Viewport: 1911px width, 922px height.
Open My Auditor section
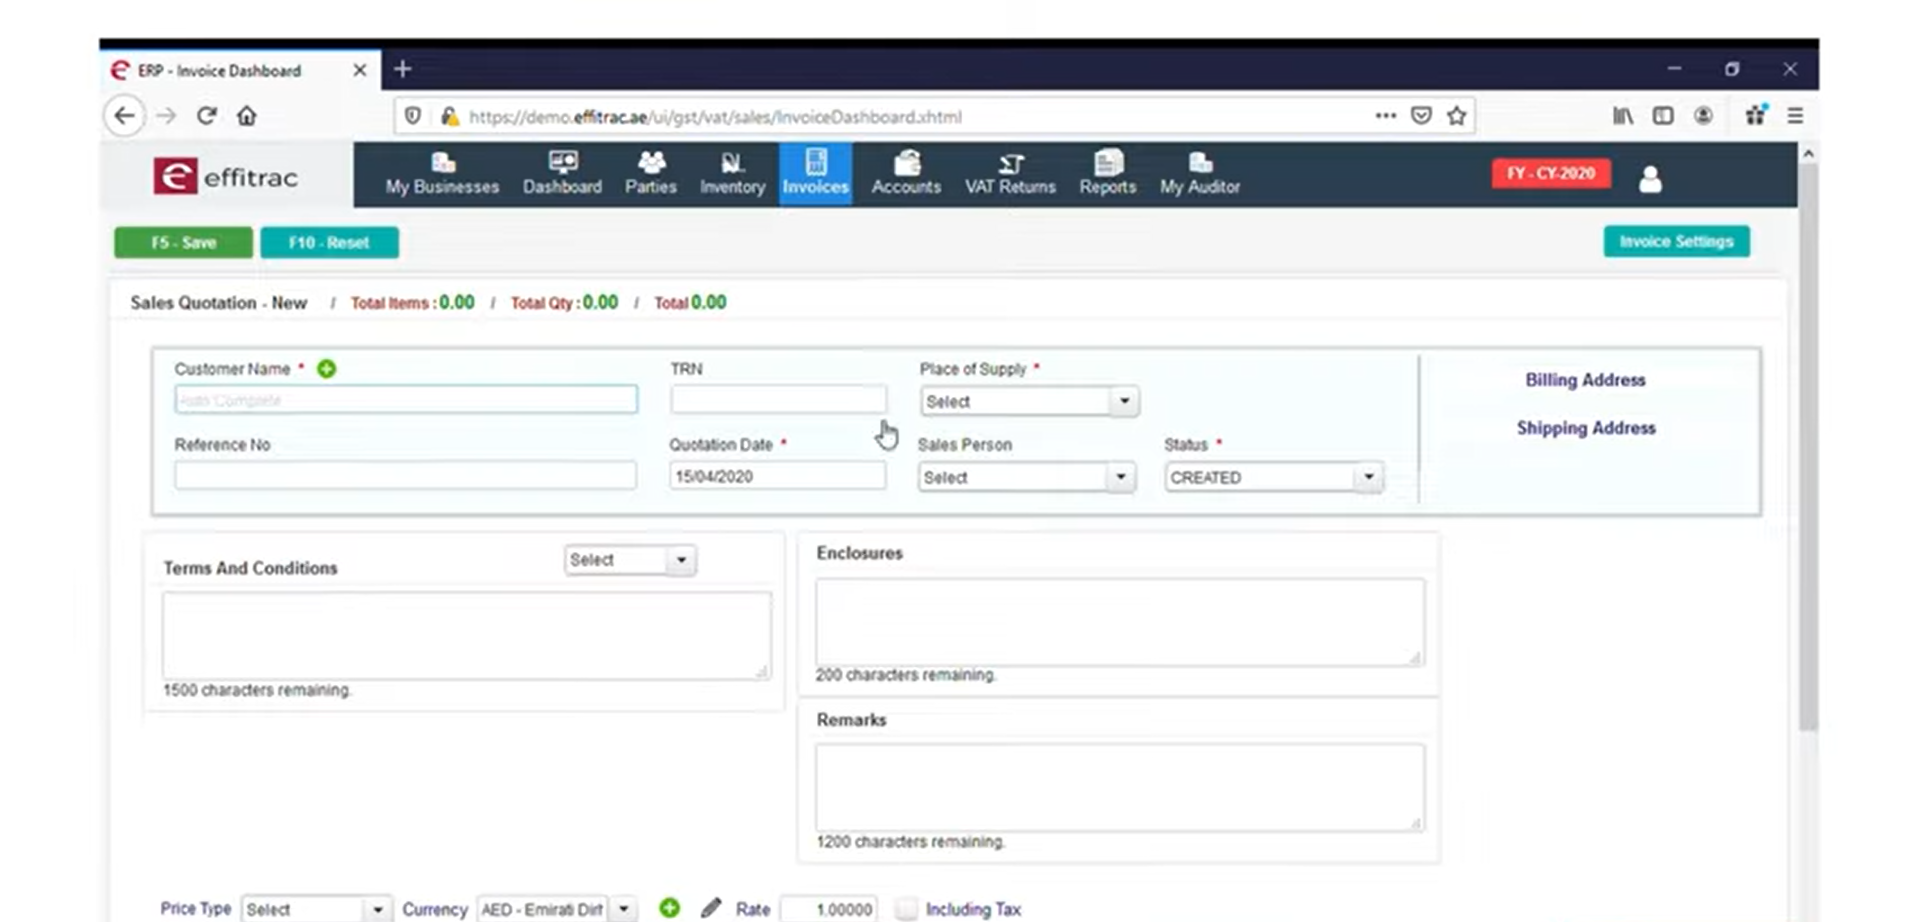[1198, 173]
